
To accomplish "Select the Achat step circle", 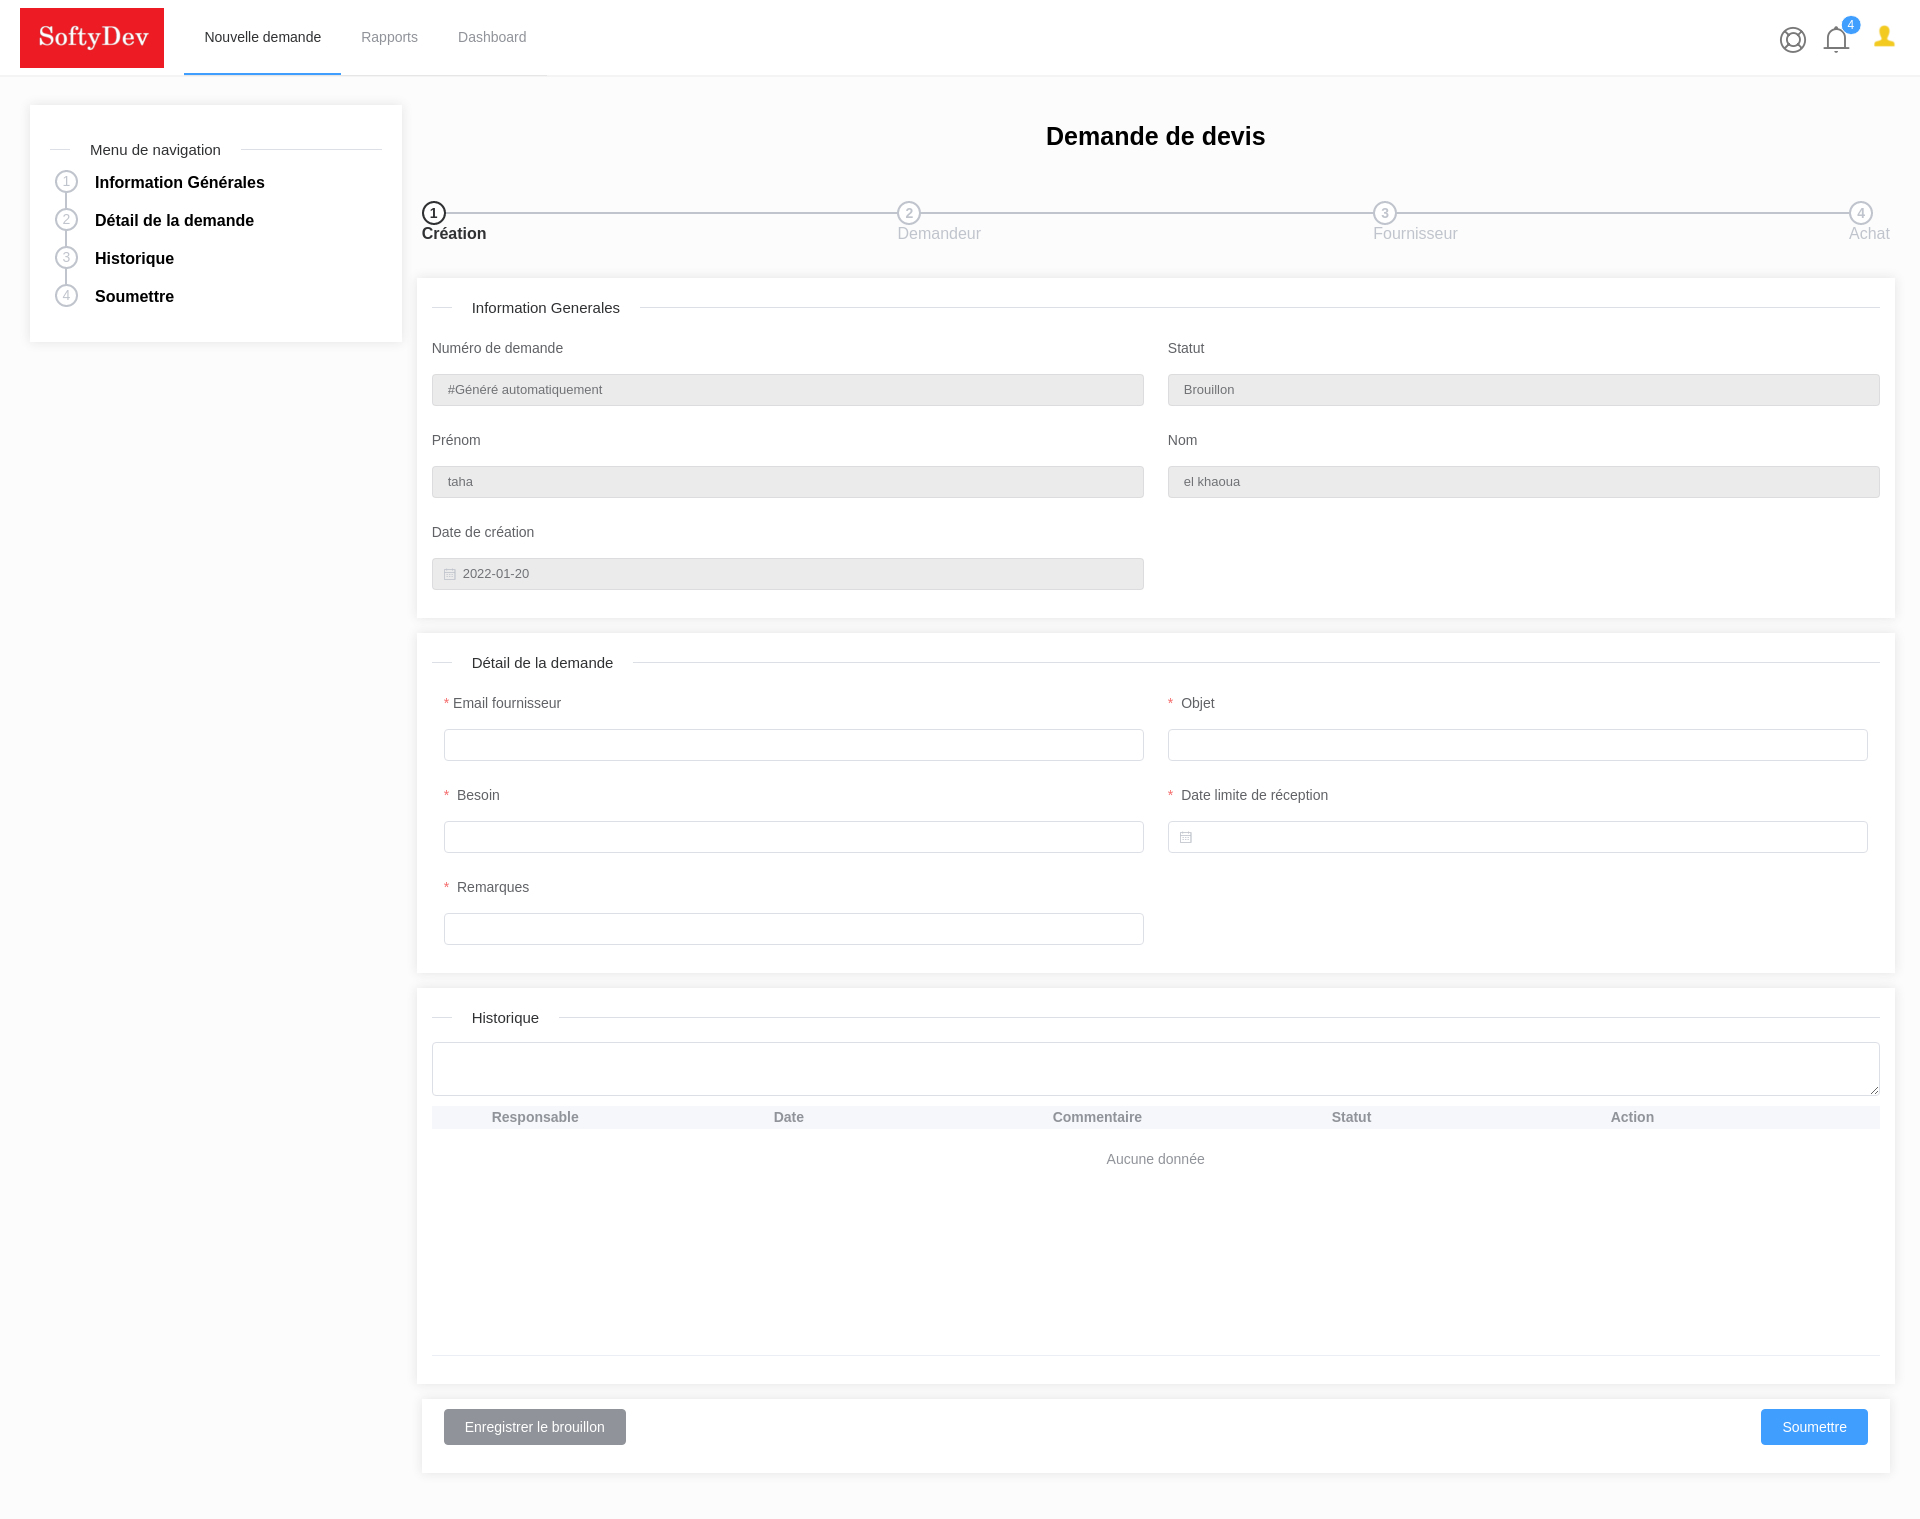I will [x=1860, y=213].
